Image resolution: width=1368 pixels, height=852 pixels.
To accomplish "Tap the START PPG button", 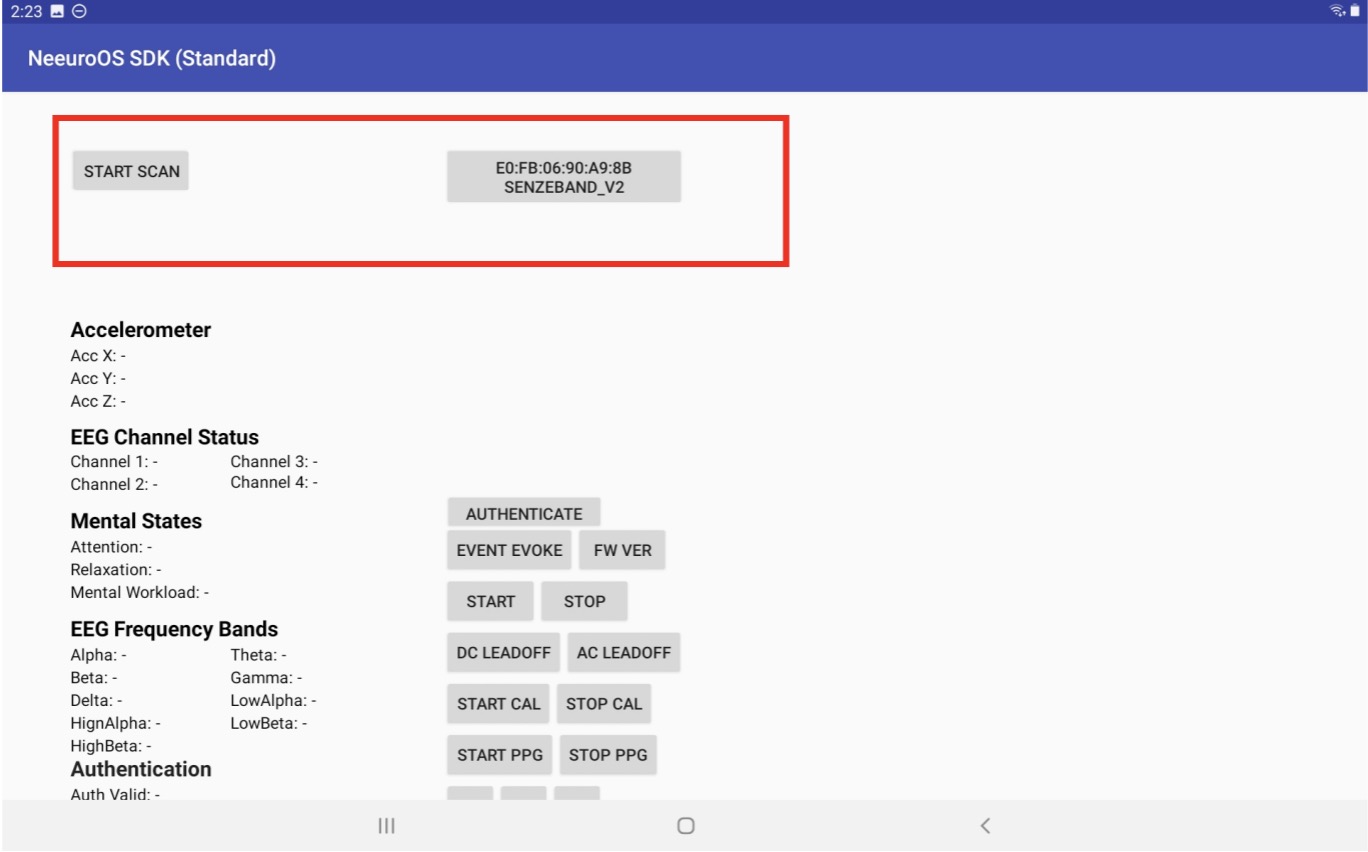I will 499,754.
